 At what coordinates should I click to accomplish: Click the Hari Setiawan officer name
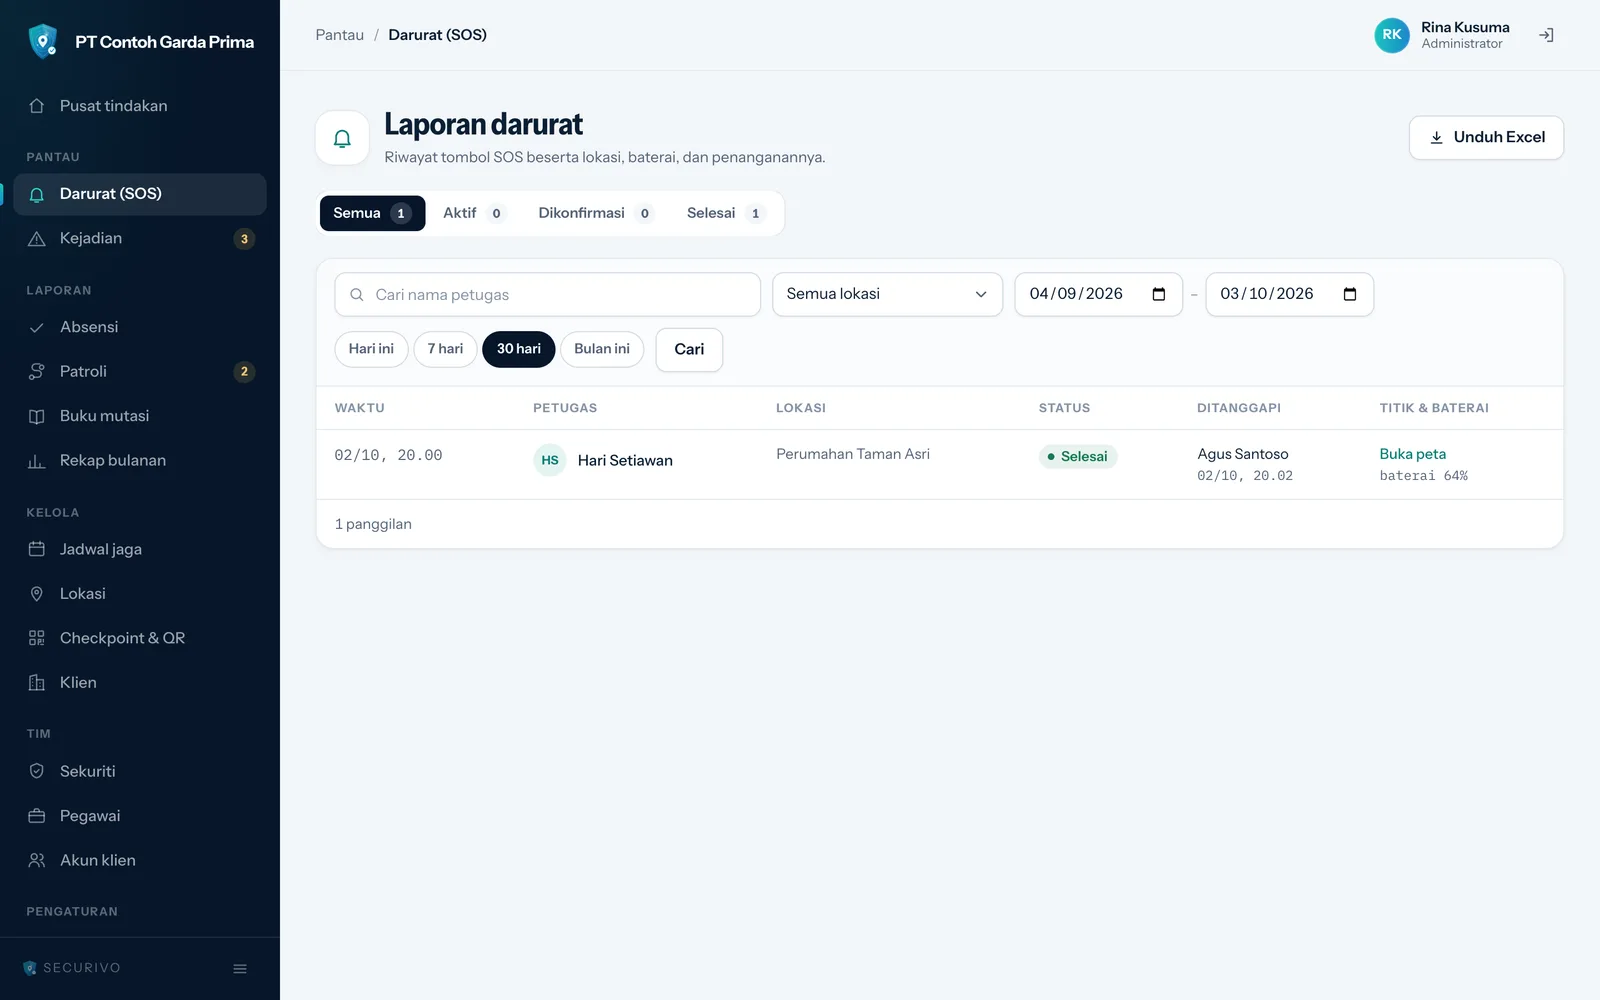point(625,461)
